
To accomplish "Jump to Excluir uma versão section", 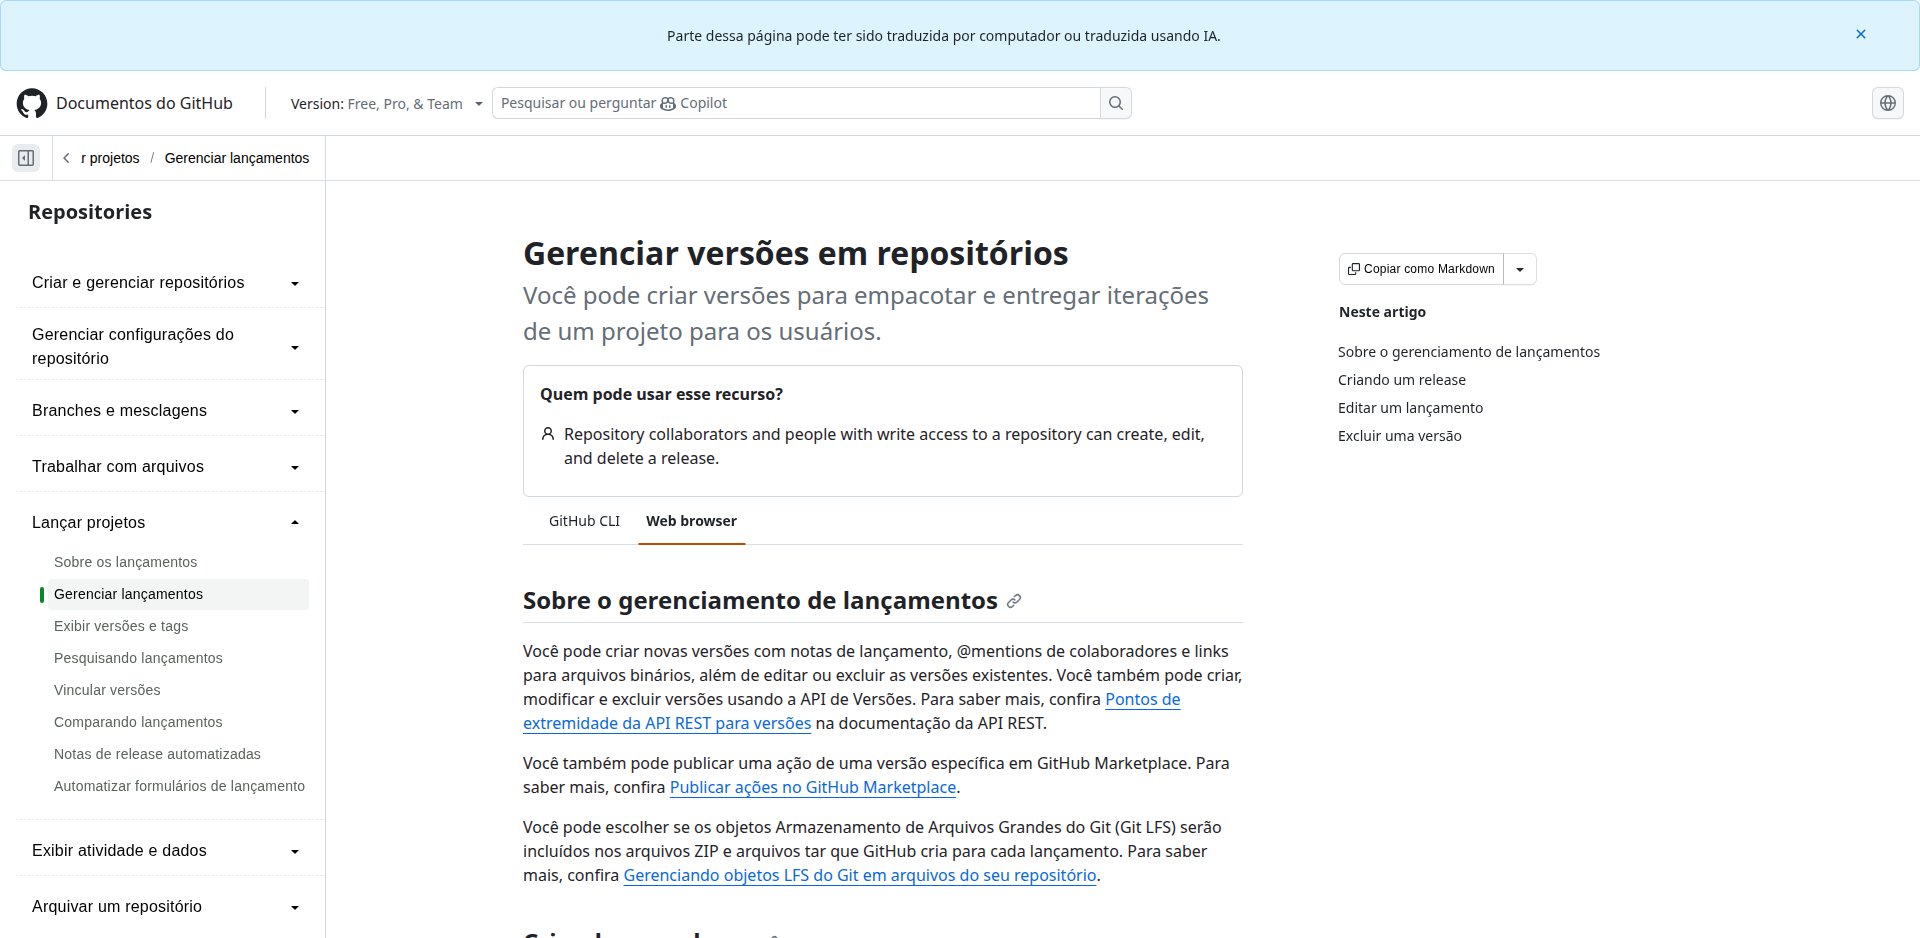I will (x=1400, y=436).
